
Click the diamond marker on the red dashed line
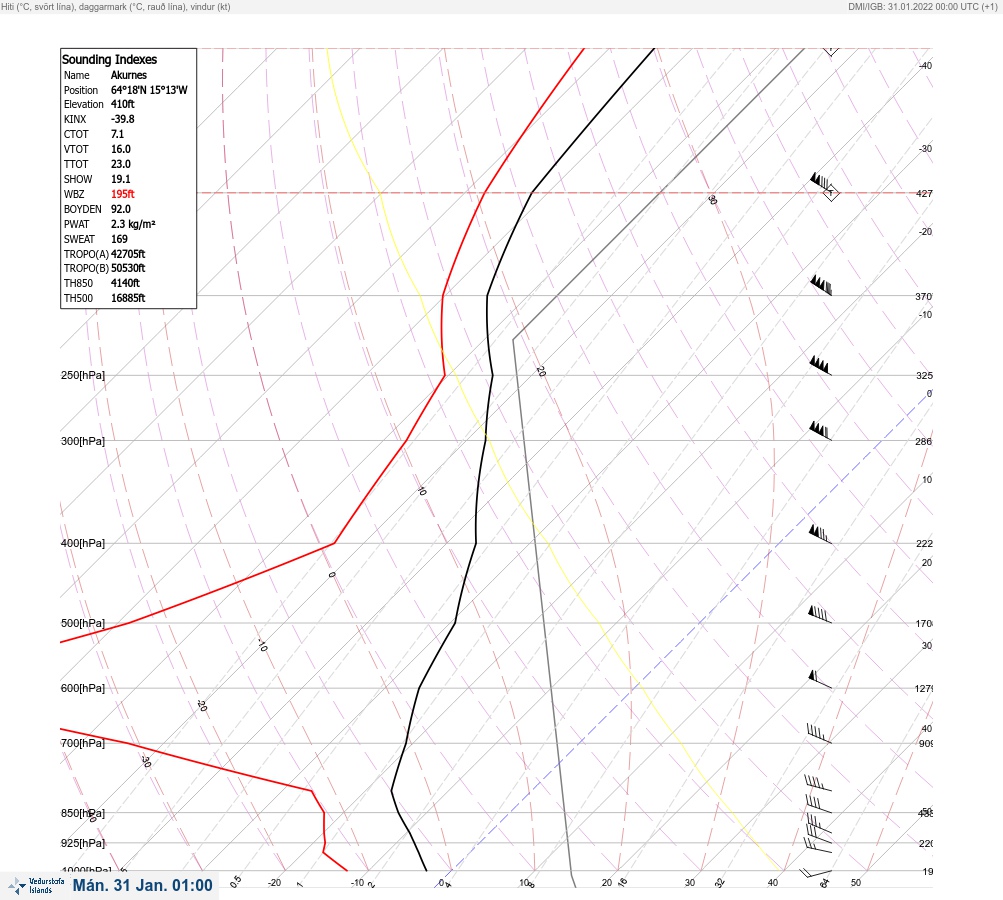tap(831, 193)
